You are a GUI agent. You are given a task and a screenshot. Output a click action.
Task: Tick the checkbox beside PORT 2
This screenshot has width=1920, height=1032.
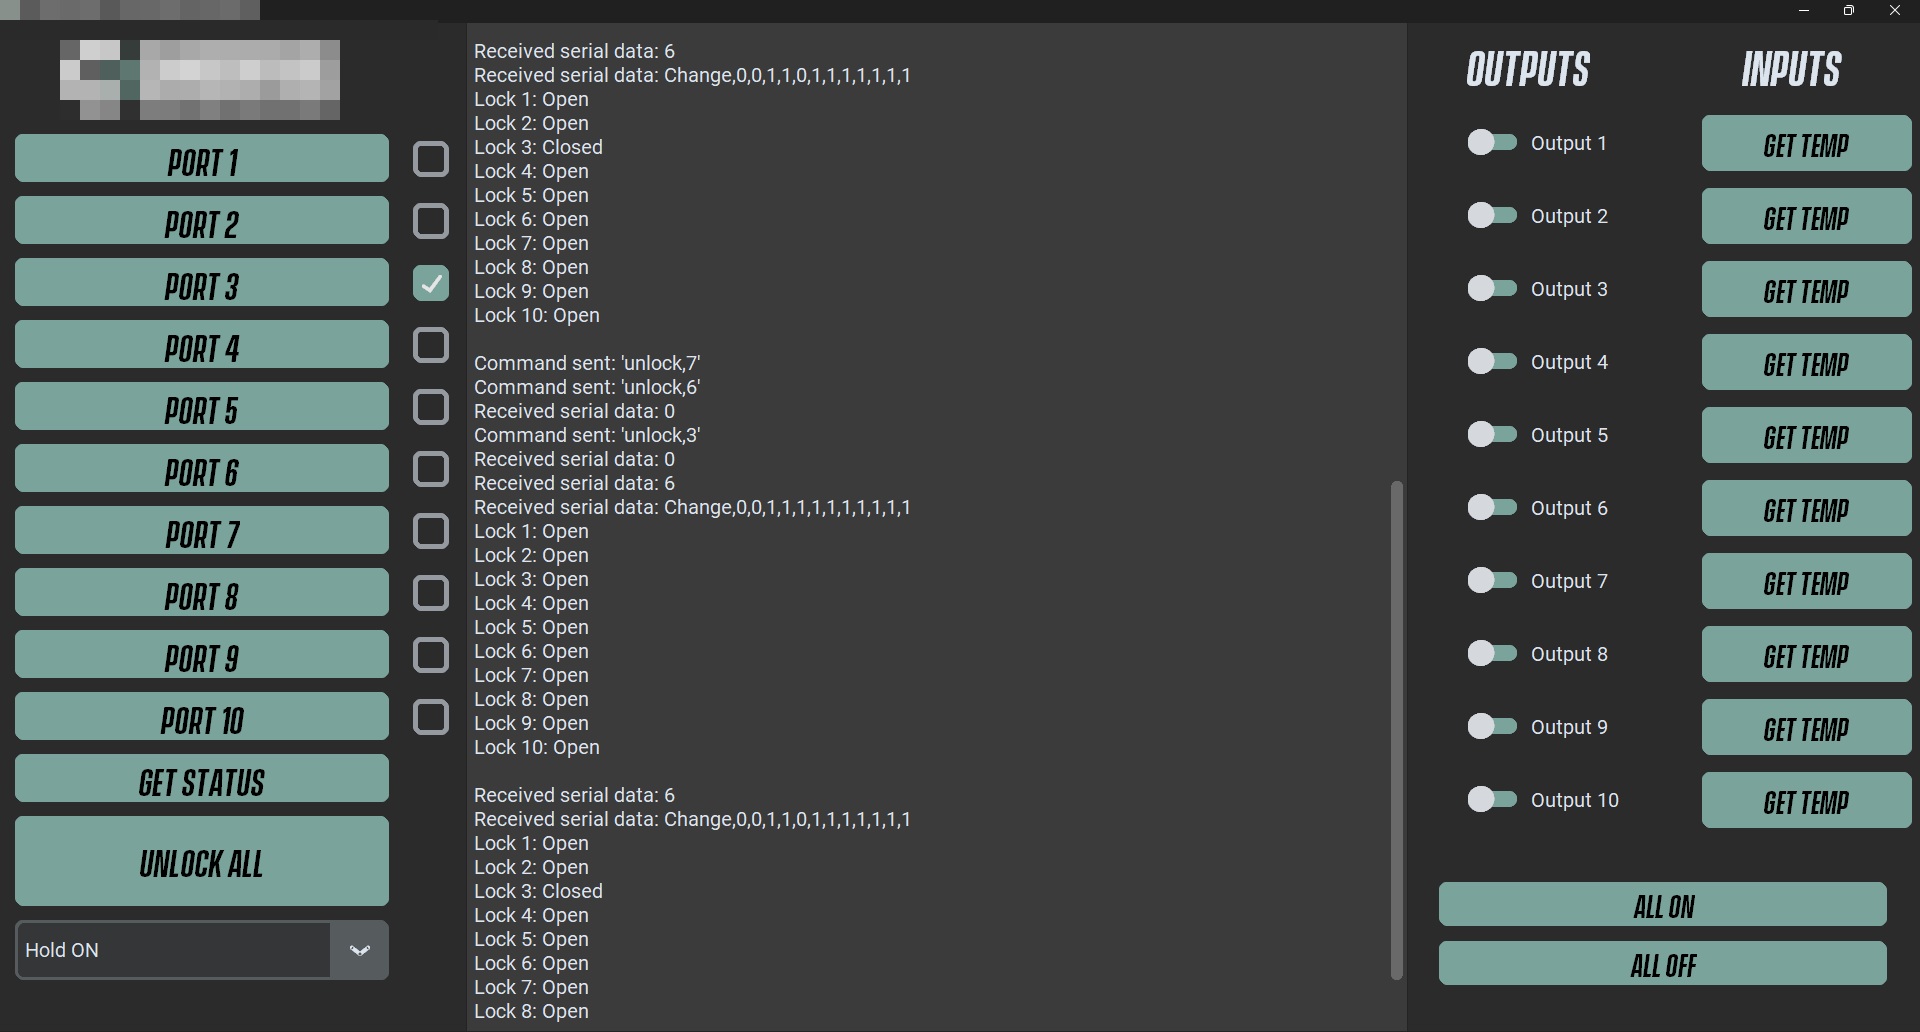tap(431, 221)
